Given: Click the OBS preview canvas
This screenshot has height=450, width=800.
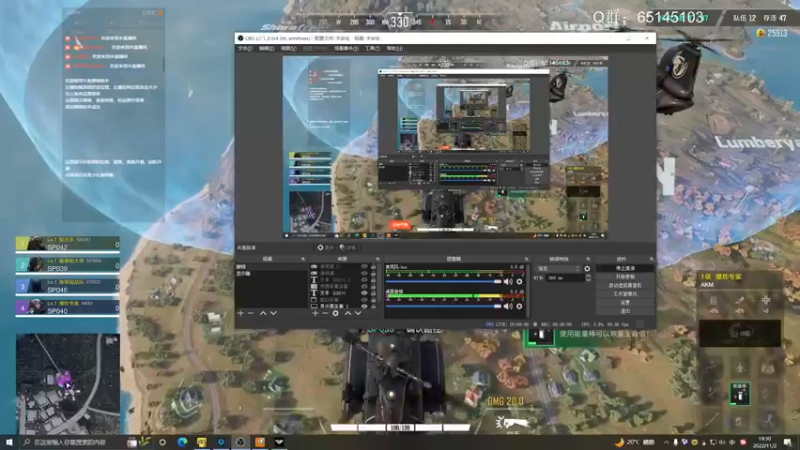Looking at the screenshot, I should tap(445, 147).
